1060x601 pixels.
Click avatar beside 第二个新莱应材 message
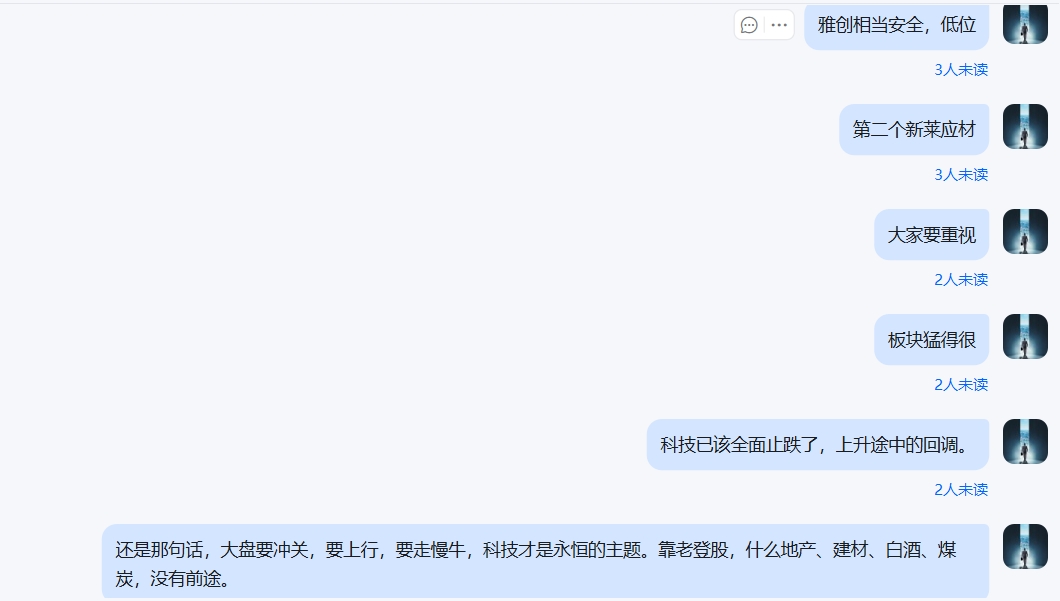[1025, 126]
